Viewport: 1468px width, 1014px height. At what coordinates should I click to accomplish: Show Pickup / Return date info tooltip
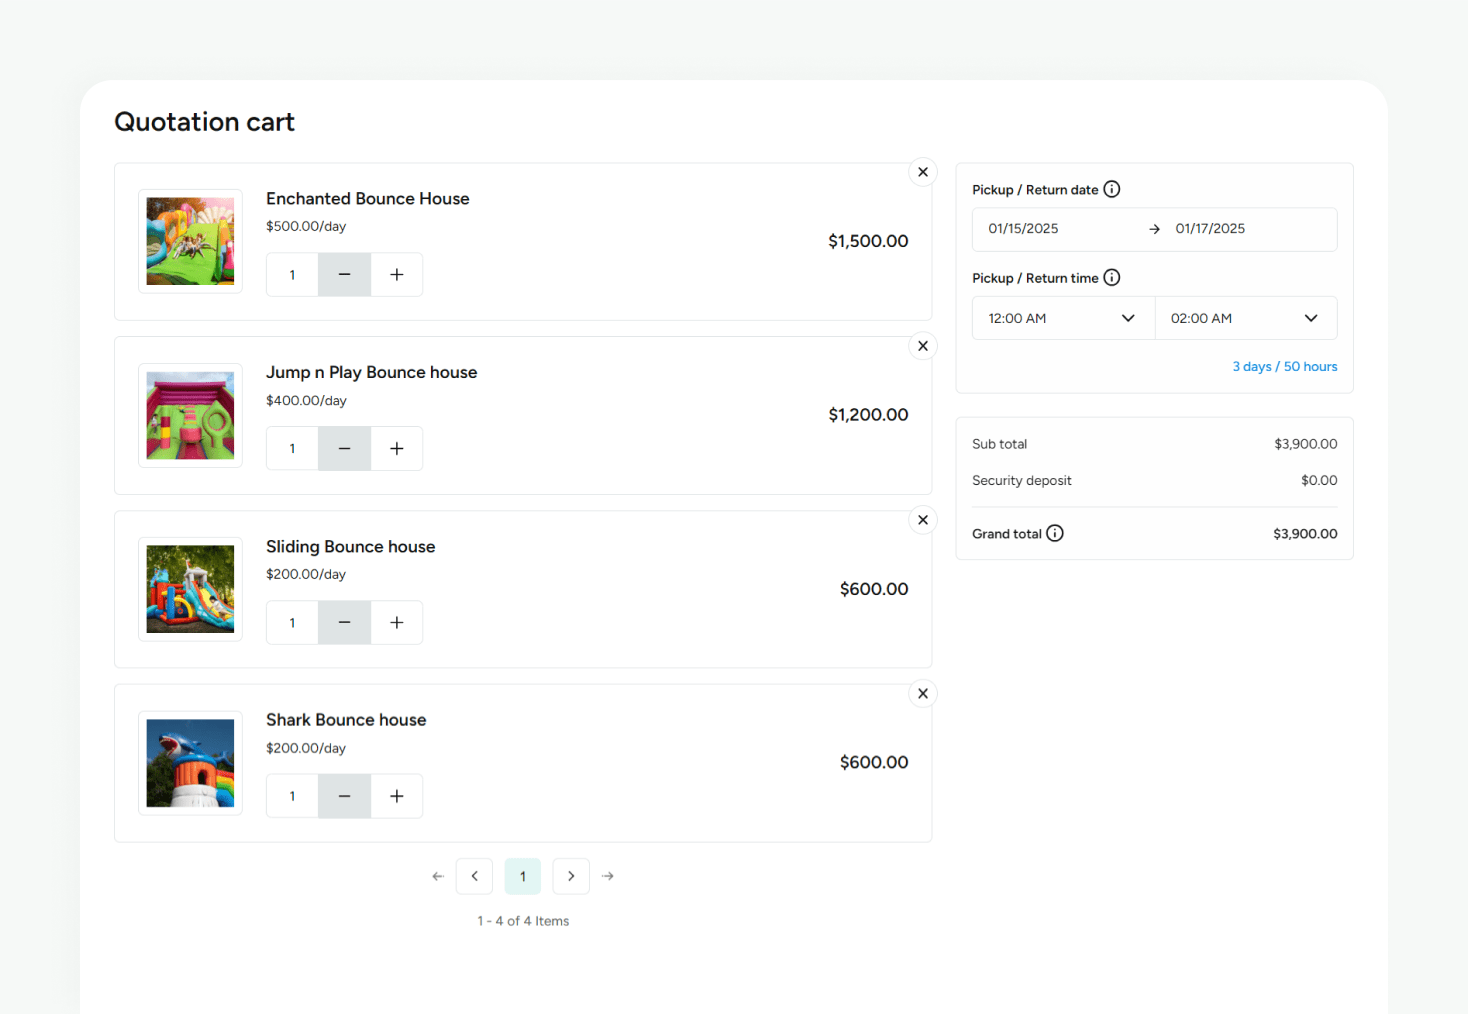click(1112, 189)
